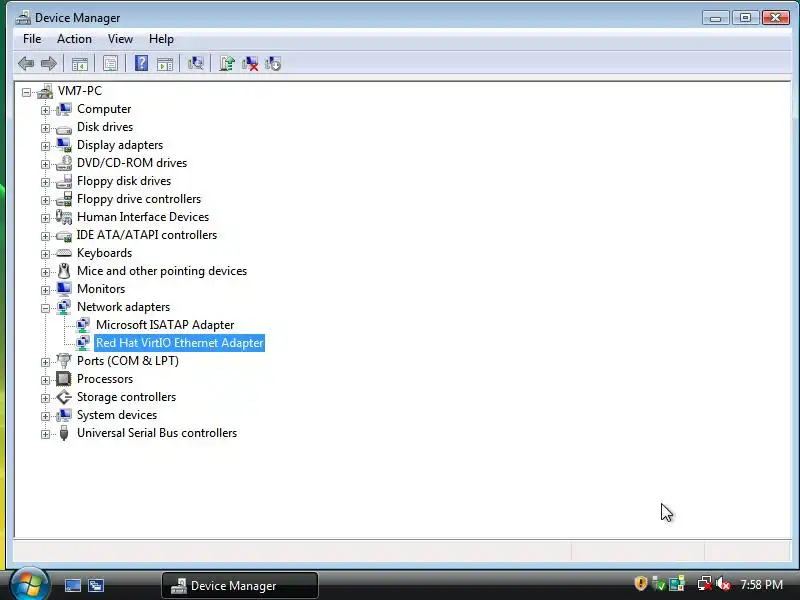This screenshot has width=800, height=600.
Task: Select the Disk drives label
Action: click(105, 127)
